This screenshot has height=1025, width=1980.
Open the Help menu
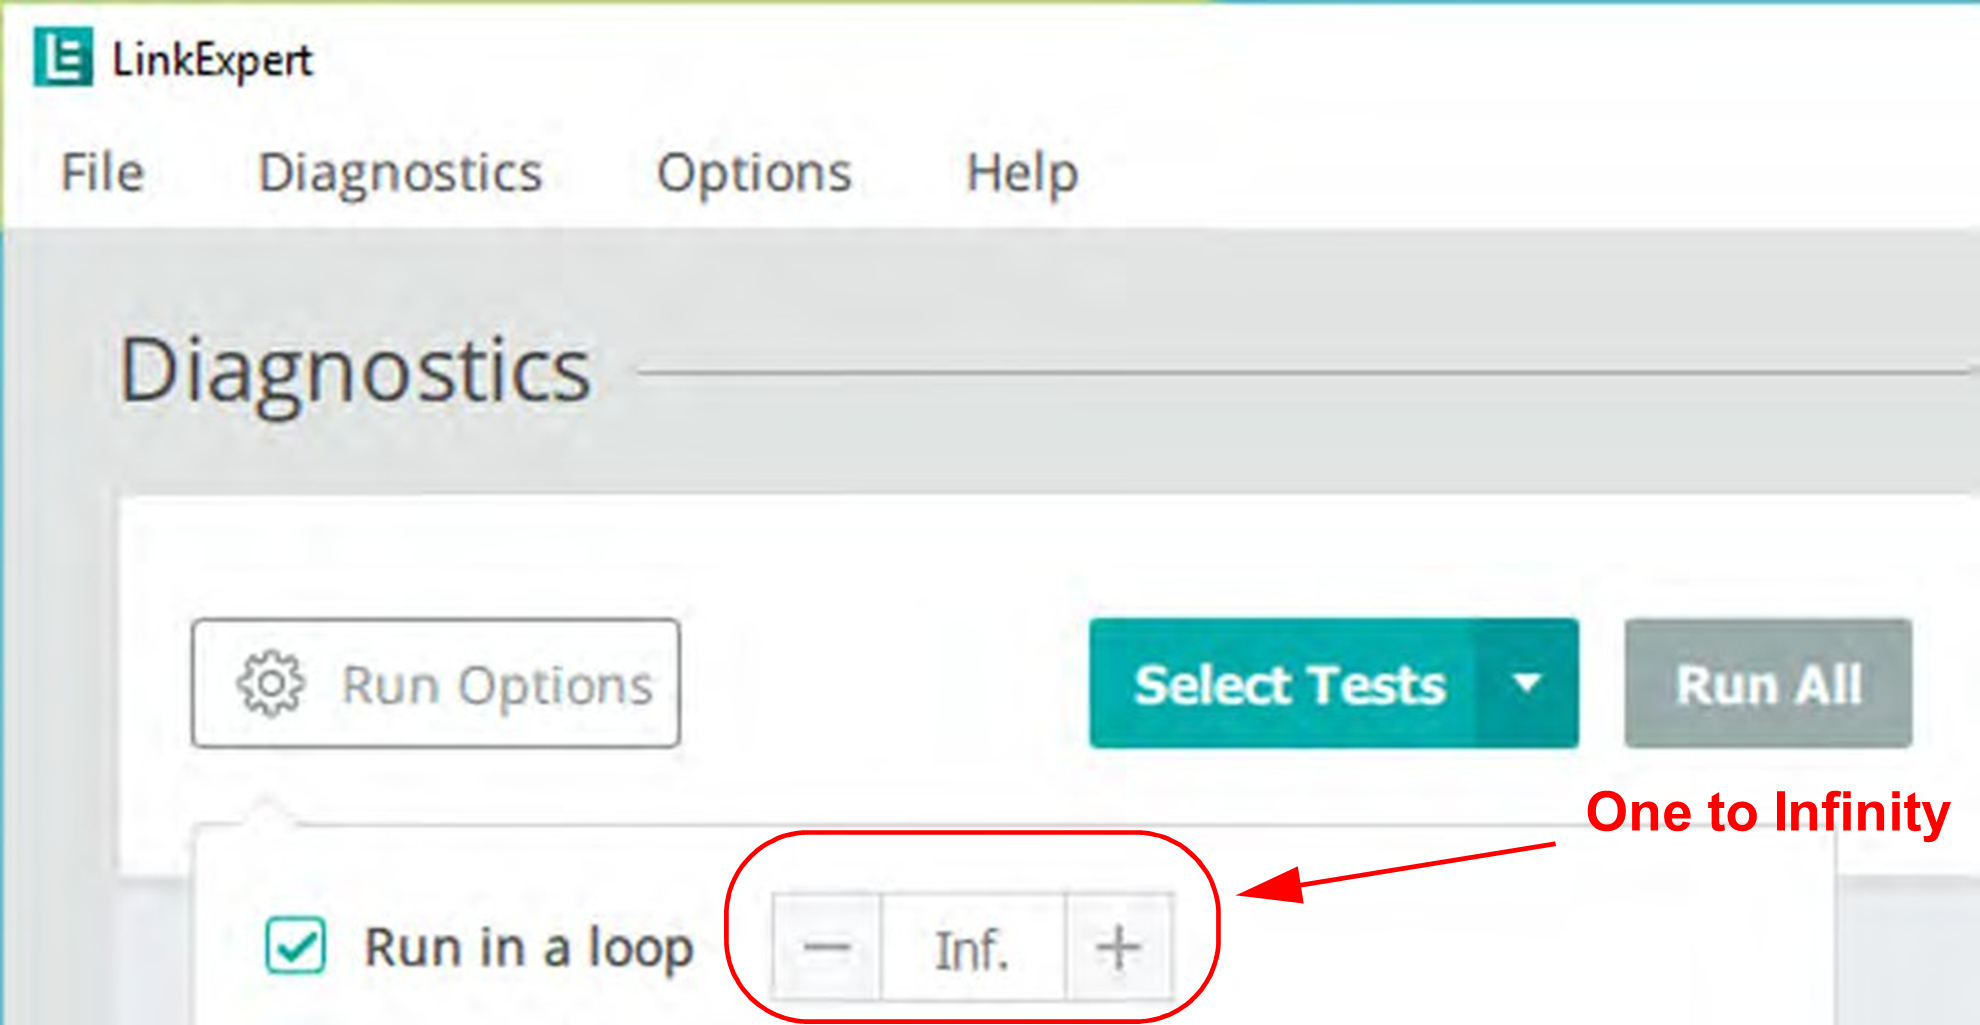click(x=1022, y=173)
